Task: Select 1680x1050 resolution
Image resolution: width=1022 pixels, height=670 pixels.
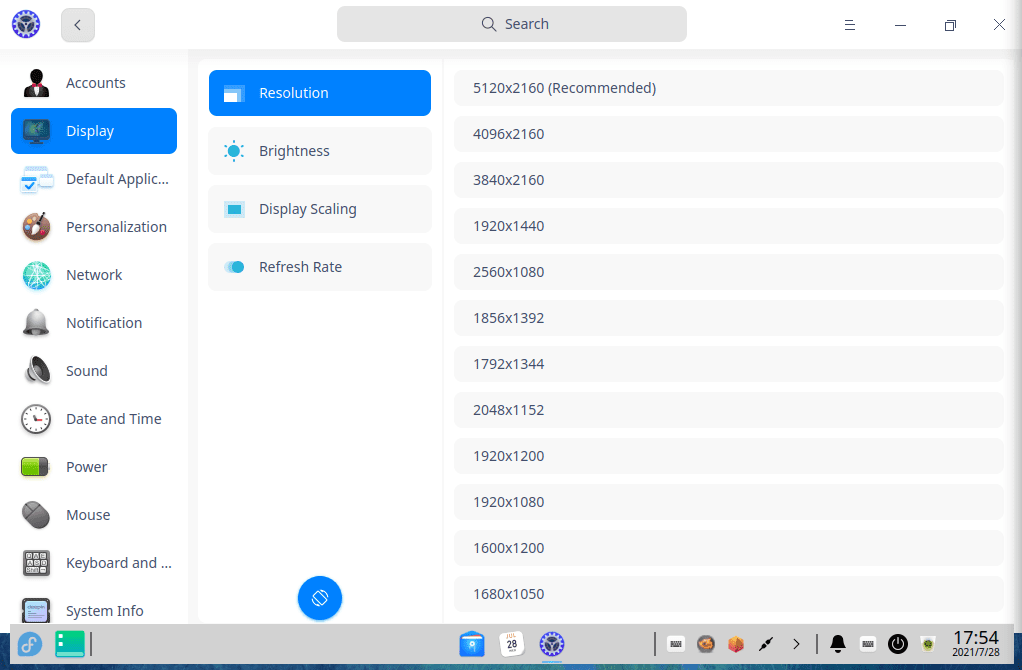Action: 729,594
